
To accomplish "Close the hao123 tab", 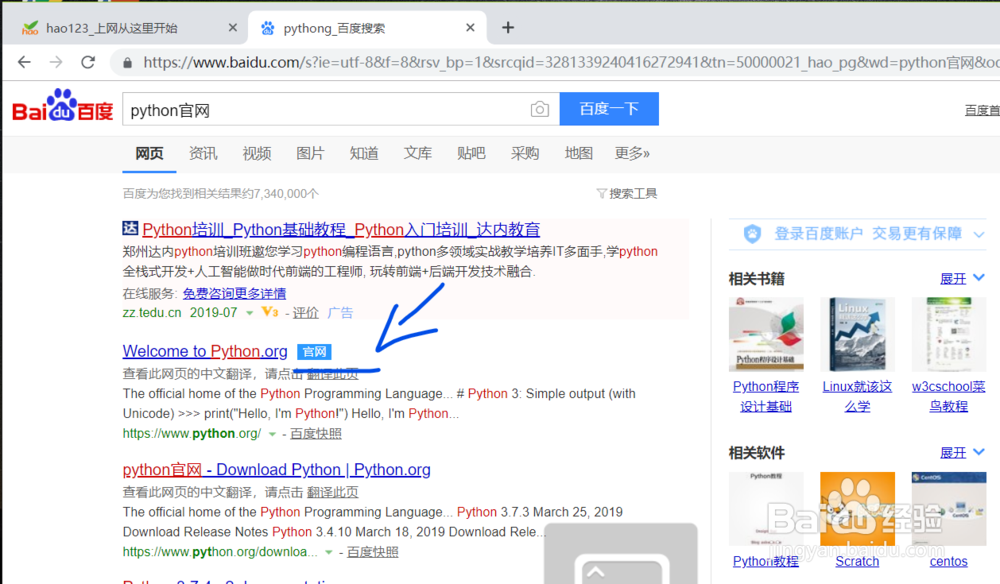I will (233, 27).
